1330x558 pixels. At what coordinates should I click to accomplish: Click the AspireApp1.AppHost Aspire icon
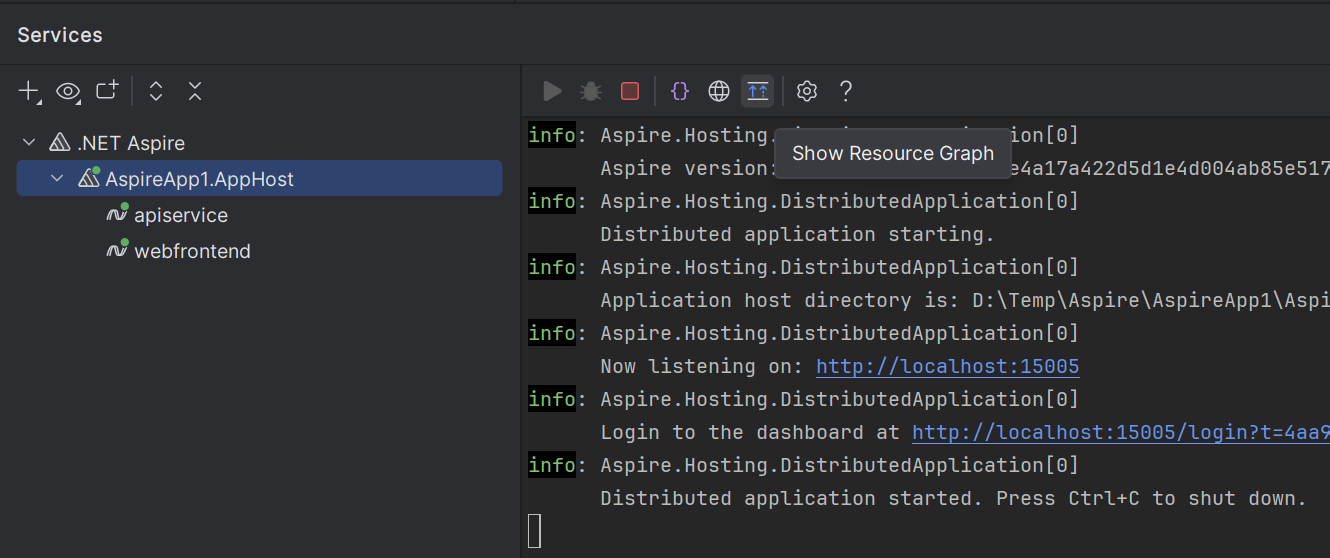click(x=89, y=178)
